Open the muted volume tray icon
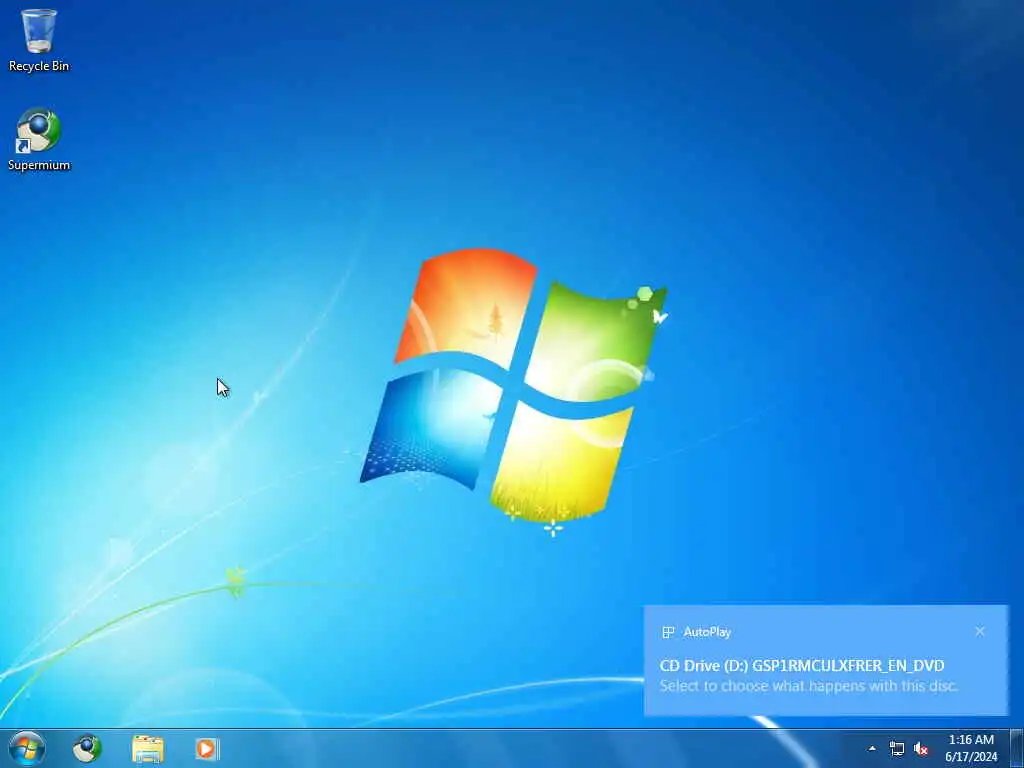 coord(921,748)
